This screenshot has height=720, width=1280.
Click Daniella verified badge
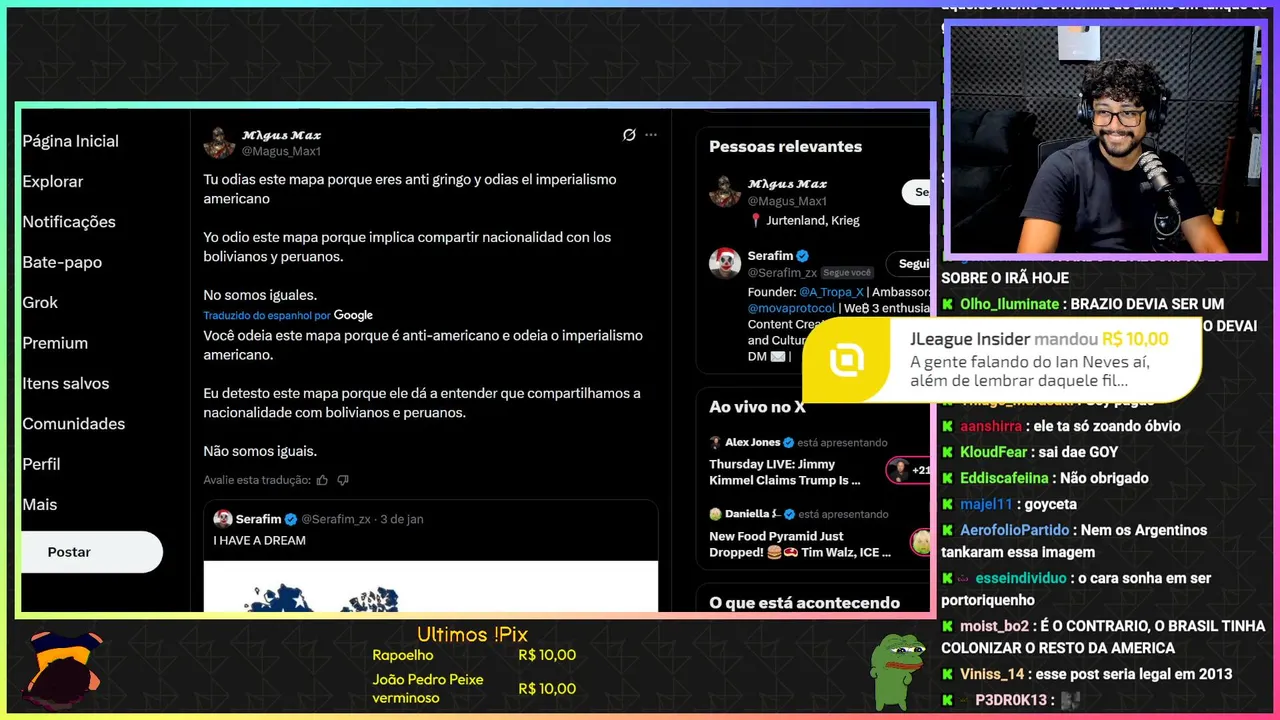[789, 514]
